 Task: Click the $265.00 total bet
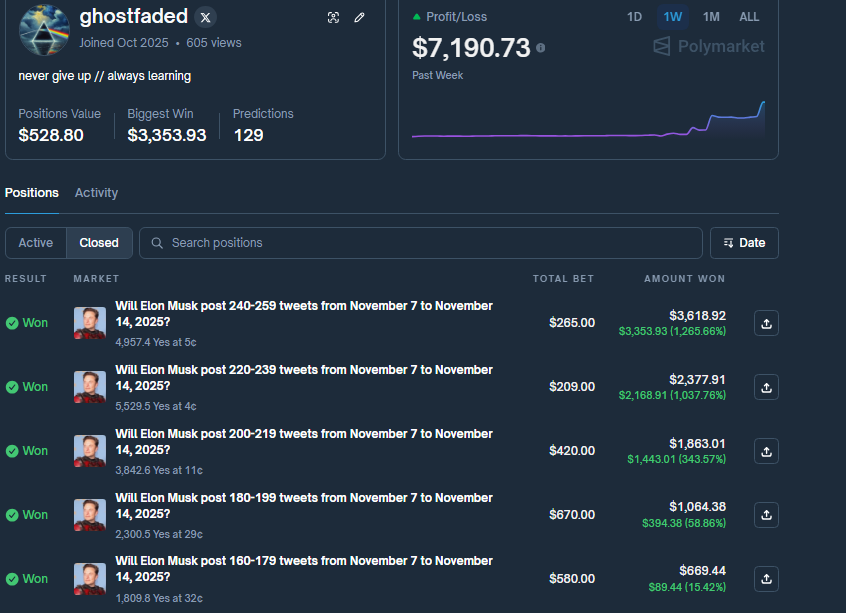[572, 323]
